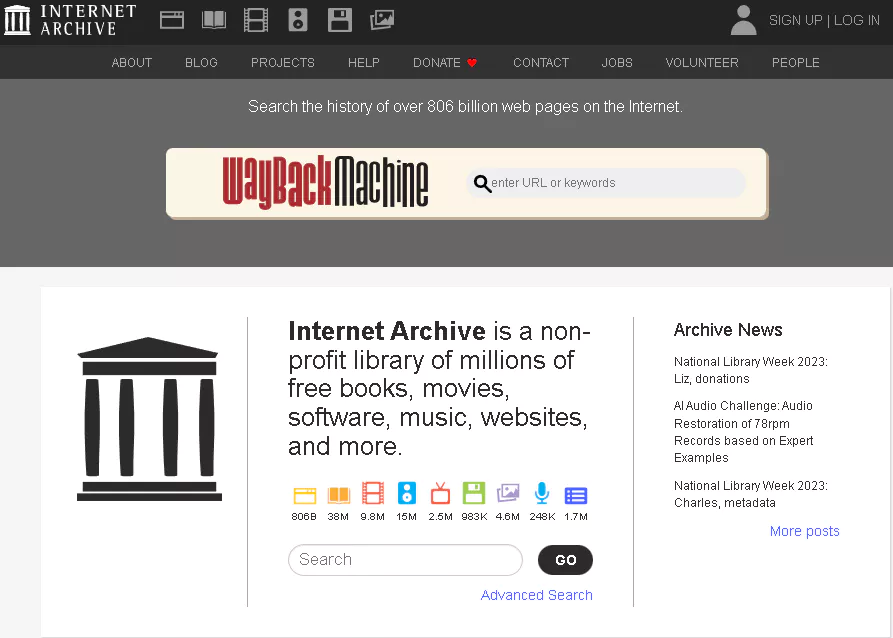Open the red video icon labeled 9.8M
893x638 pixels.
(x=372, y=493)
